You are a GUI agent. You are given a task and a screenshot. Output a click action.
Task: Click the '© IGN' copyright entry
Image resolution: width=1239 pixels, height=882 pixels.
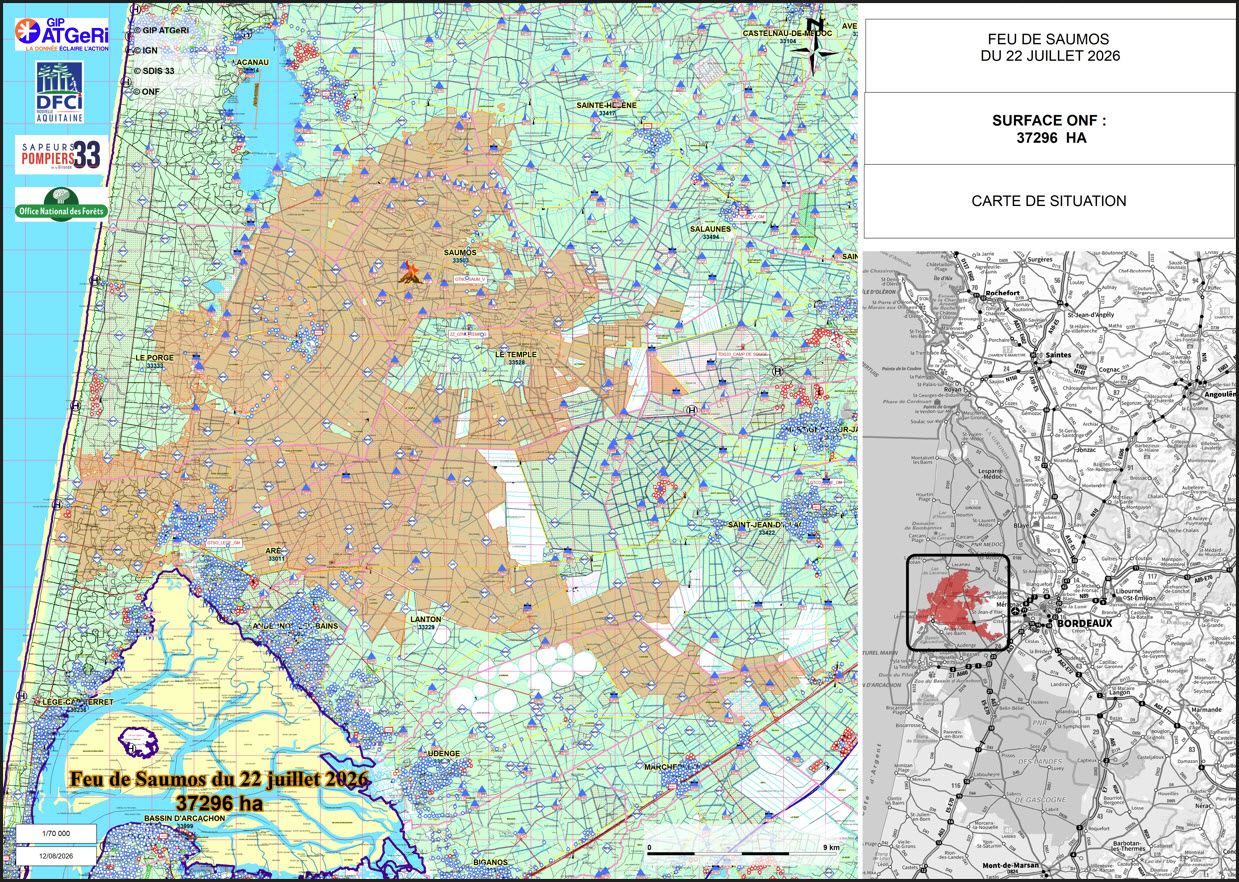click(x=146, y=50)
